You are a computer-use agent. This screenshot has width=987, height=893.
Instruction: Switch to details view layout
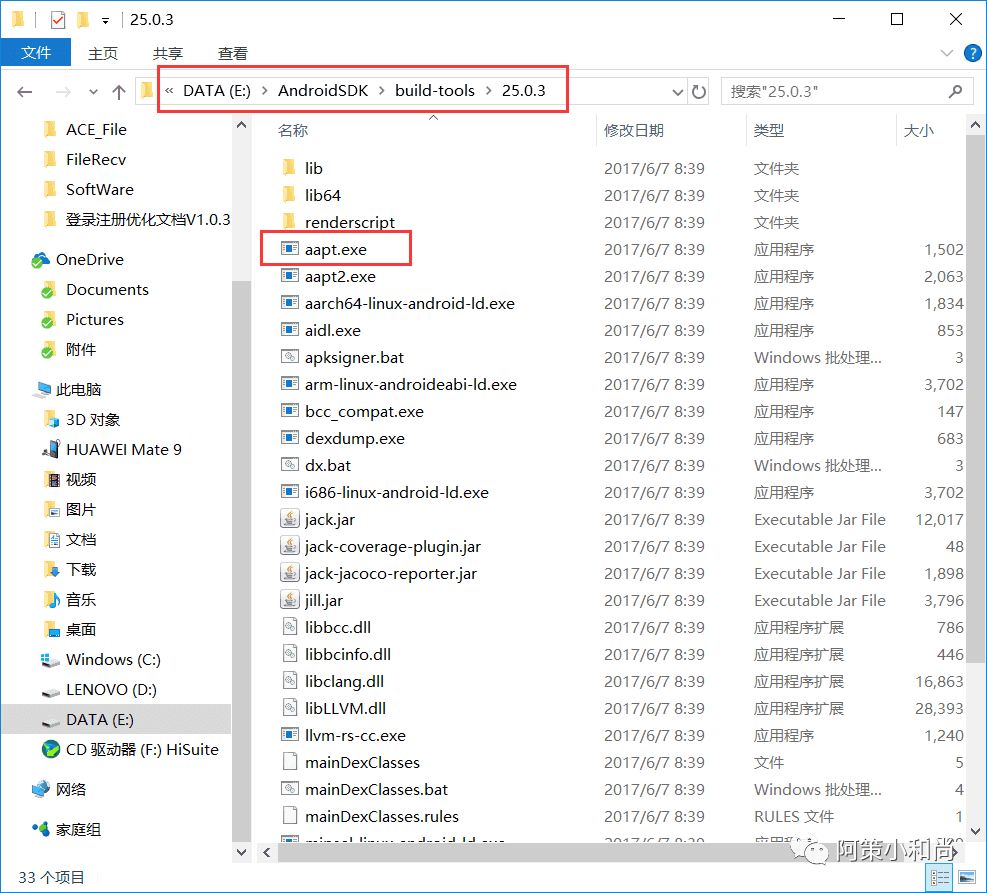[940, 877]
